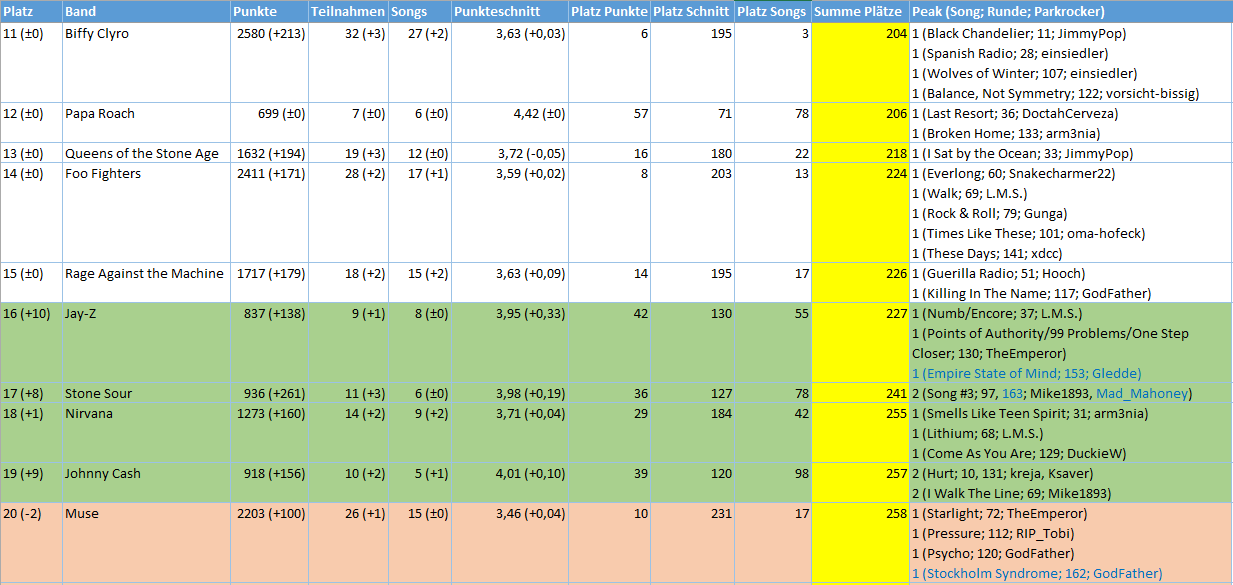The height and width of the screenshot is (585, 1233).
Task: Select the Platz Schnitt header
Action: click(x=691, y=11)
